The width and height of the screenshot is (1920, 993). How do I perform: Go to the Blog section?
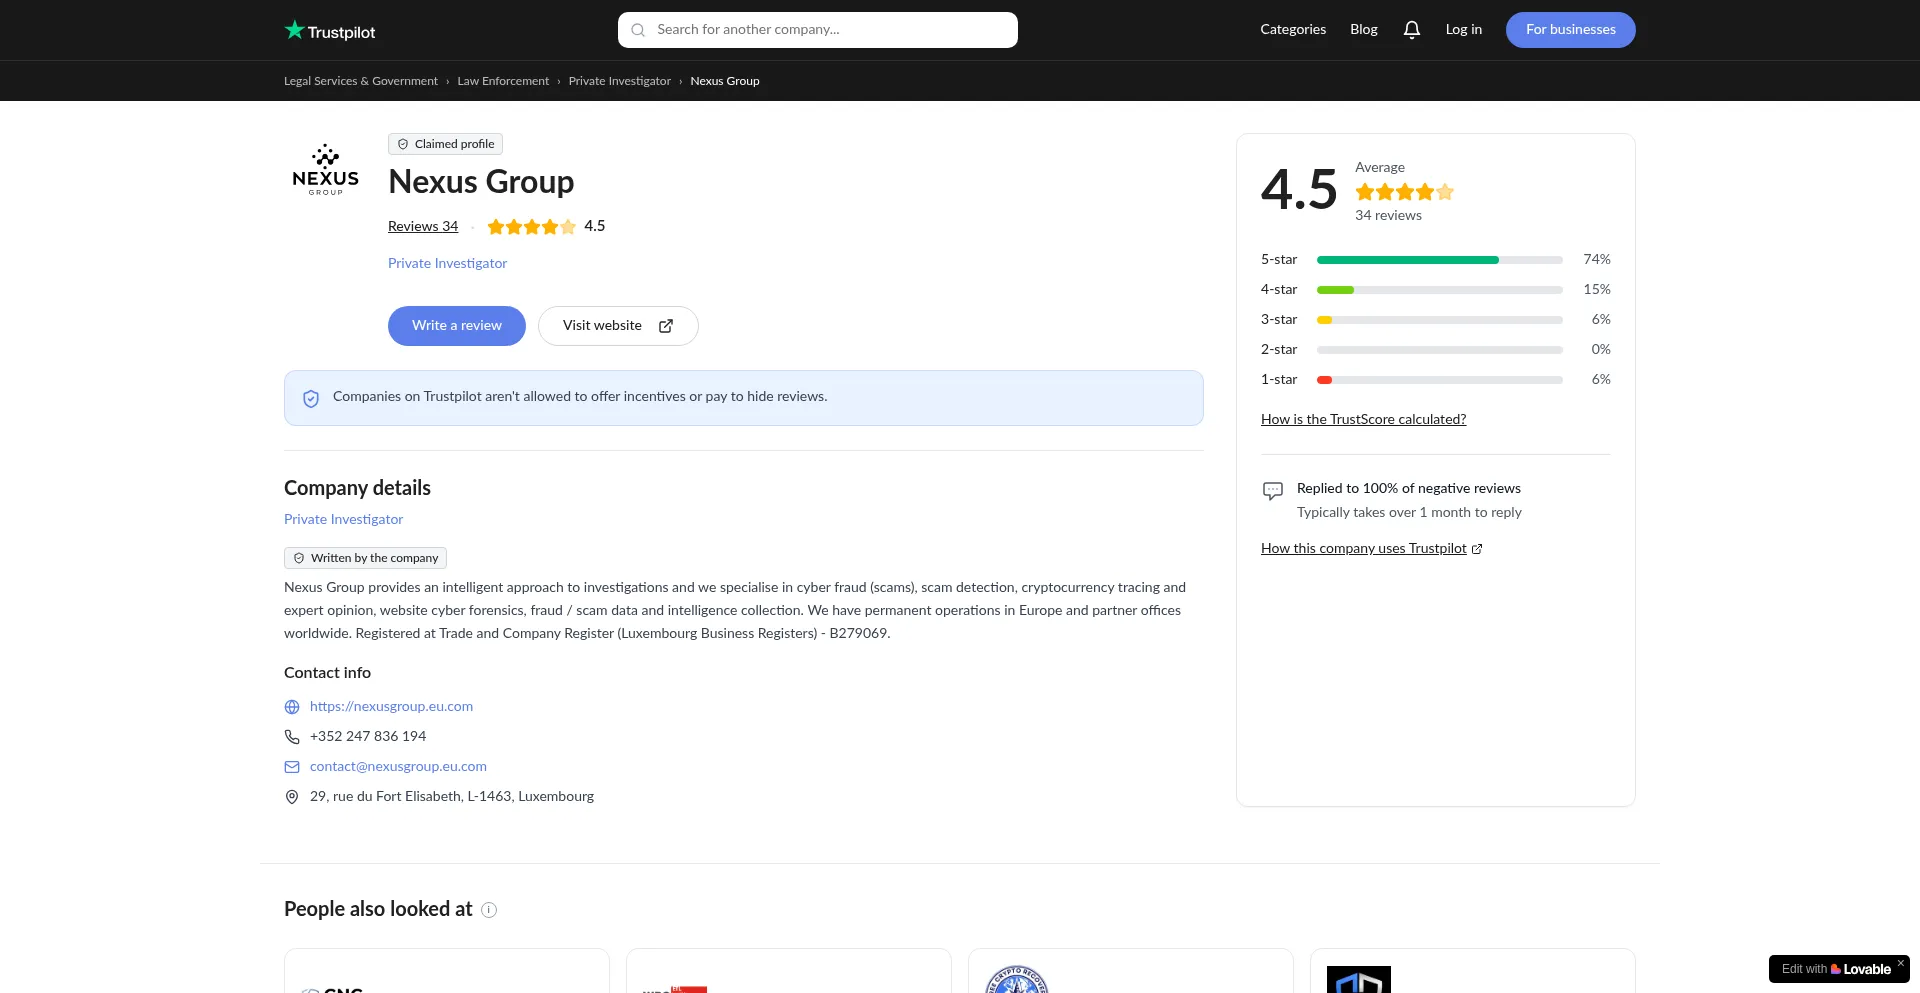click(x=1363, y=29)
